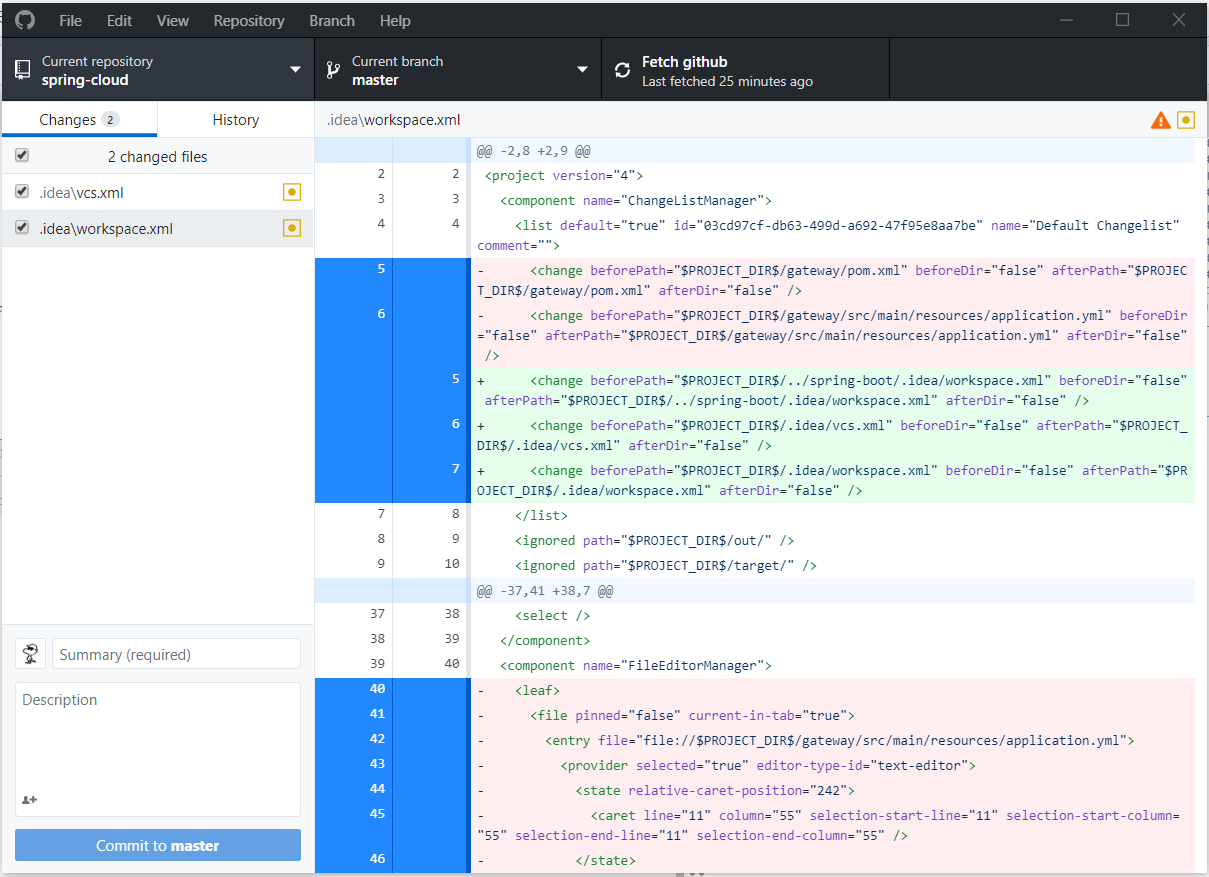
Task: Open the Current branch master dropdown
Action: pos(458,70)
